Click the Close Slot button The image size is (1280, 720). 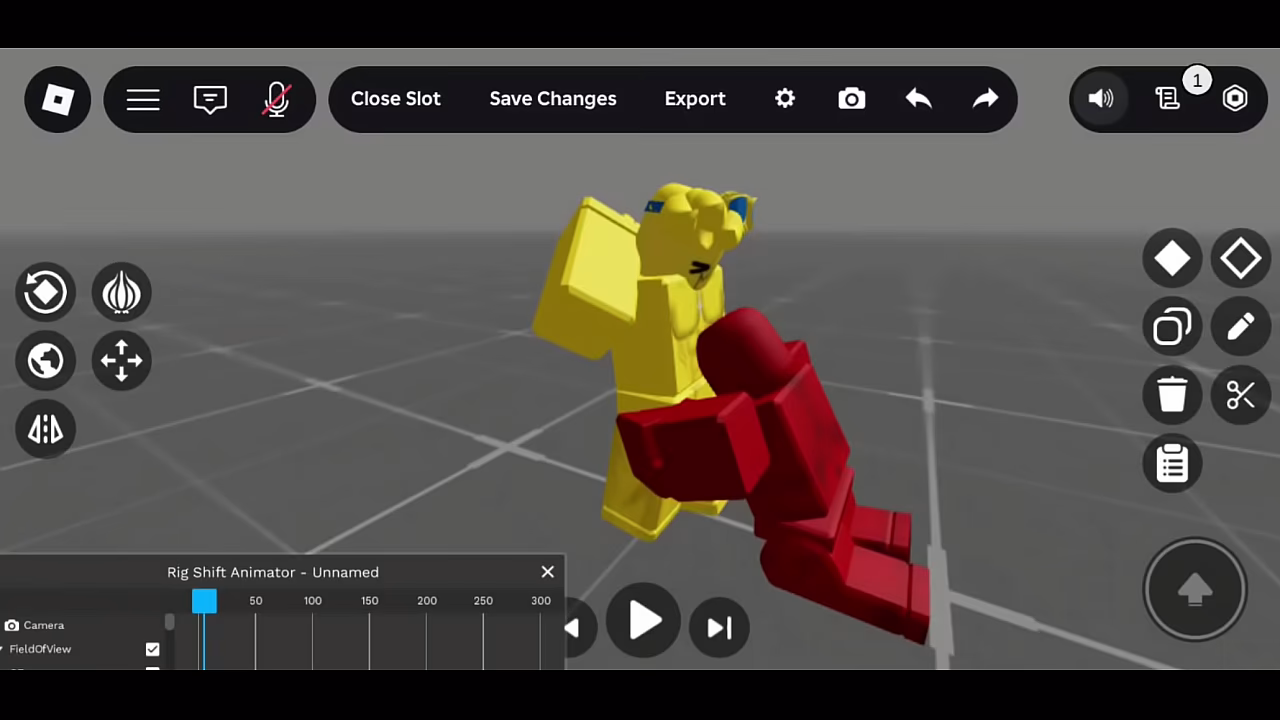click(395, 99)
